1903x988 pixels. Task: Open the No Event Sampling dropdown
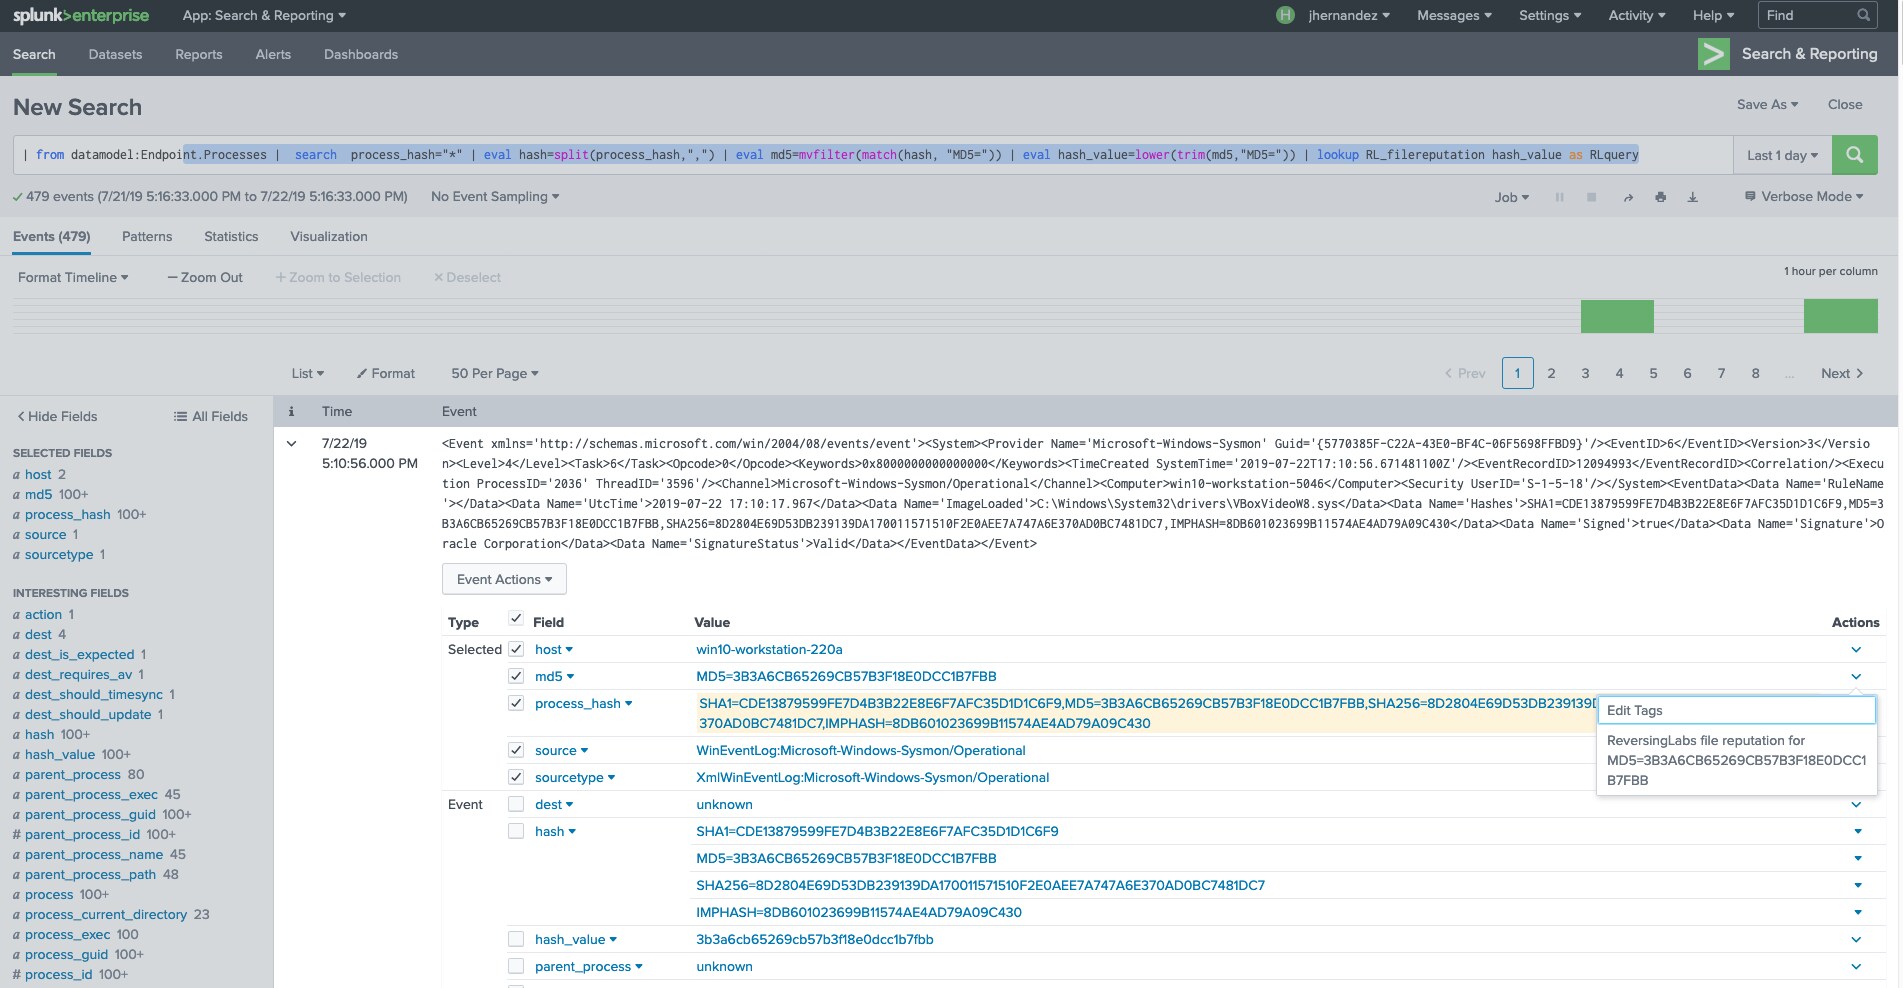[494, 197]
